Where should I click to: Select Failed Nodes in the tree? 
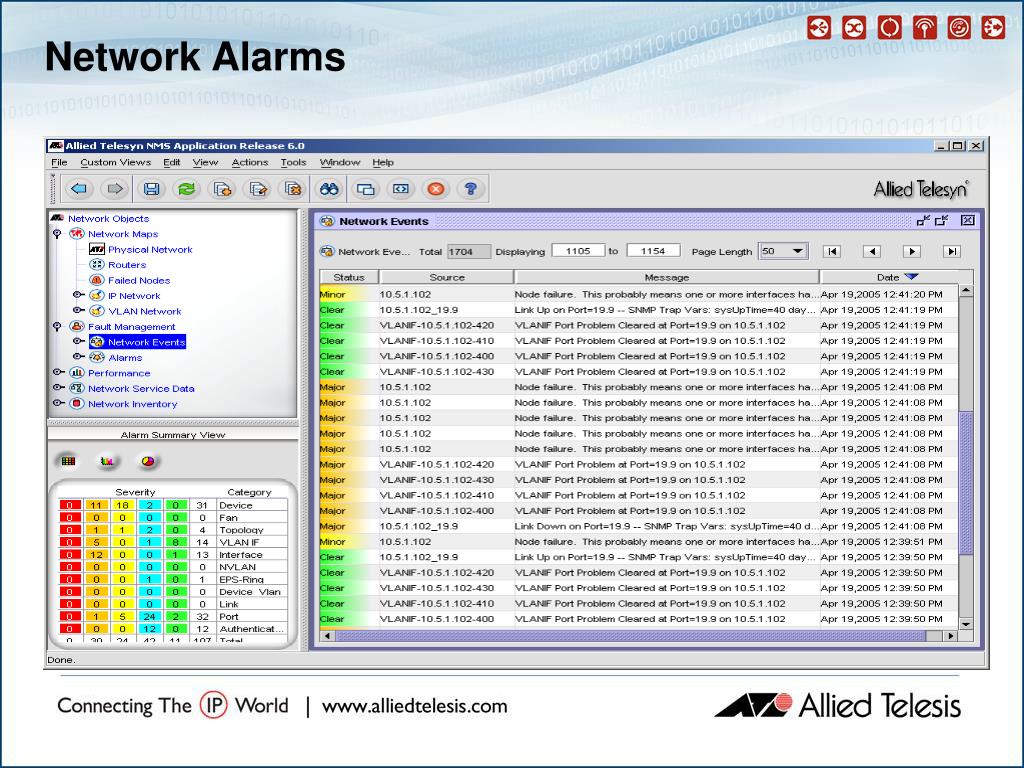[x=139, y=280]
